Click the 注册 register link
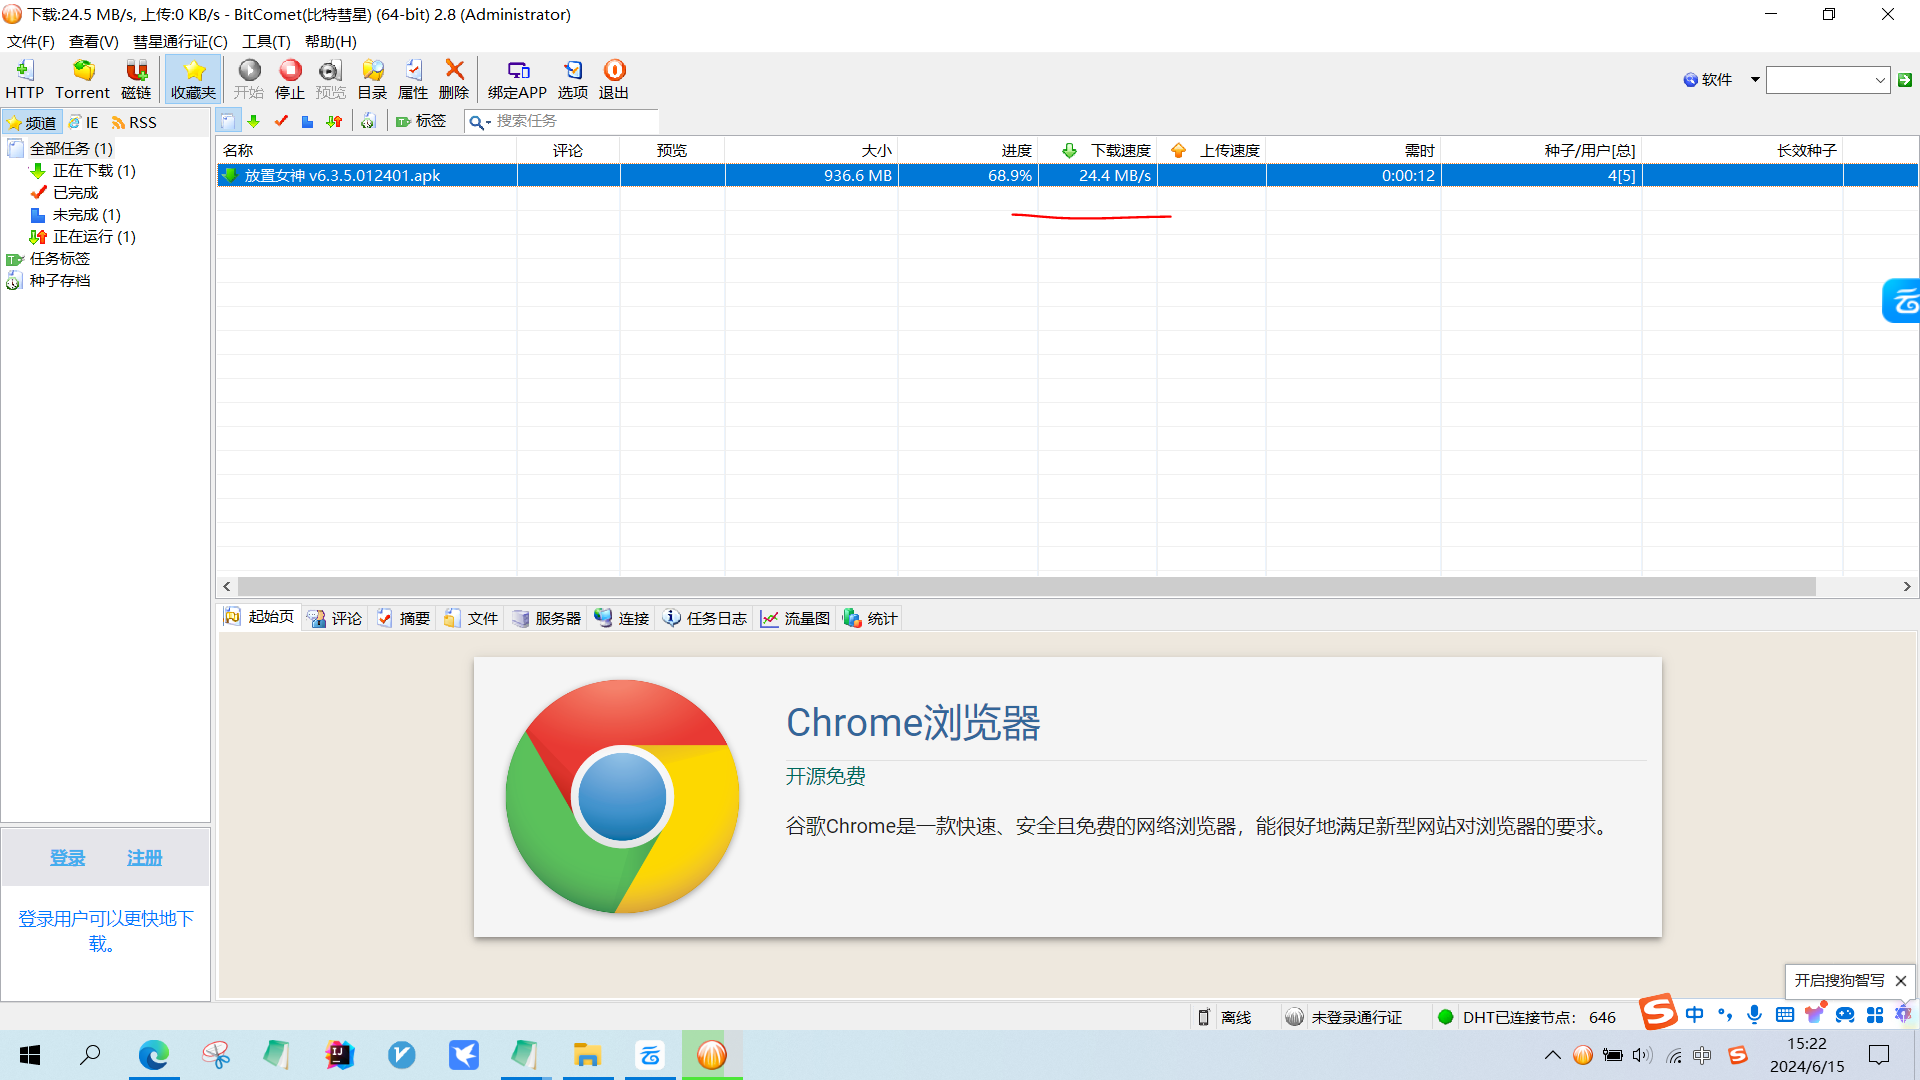The width and height of the screenshot is (1920, 1080). pos(144,857)
